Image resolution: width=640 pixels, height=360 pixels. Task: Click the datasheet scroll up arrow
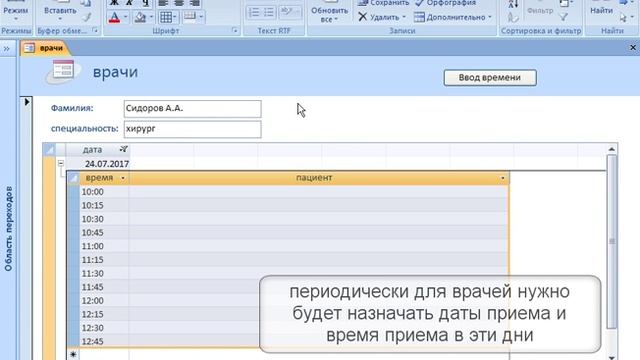tap(611, 149)
